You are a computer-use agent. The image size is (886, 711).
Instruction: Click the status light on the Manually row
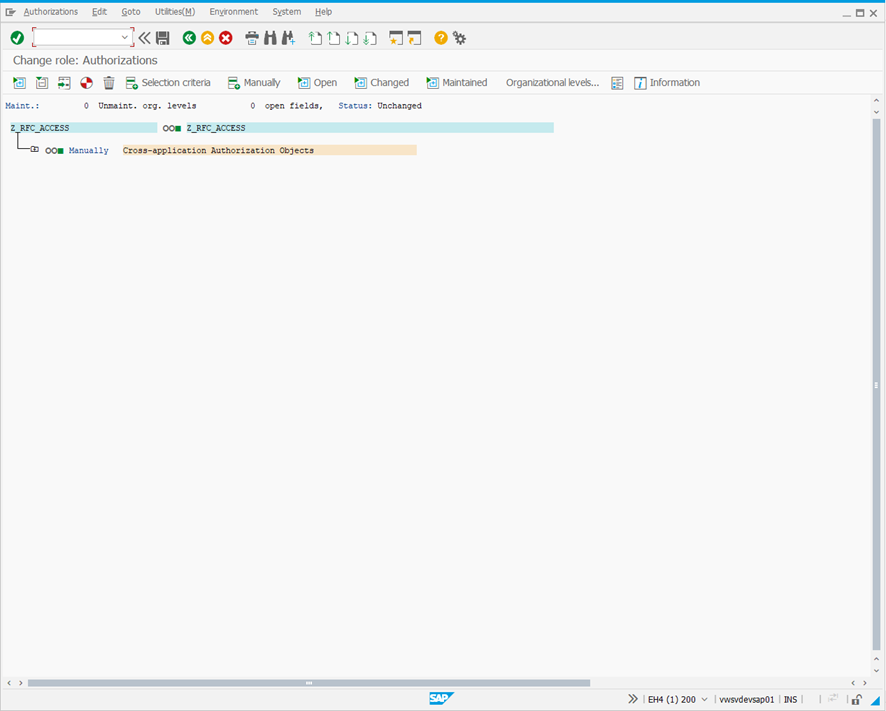[59, 150]
